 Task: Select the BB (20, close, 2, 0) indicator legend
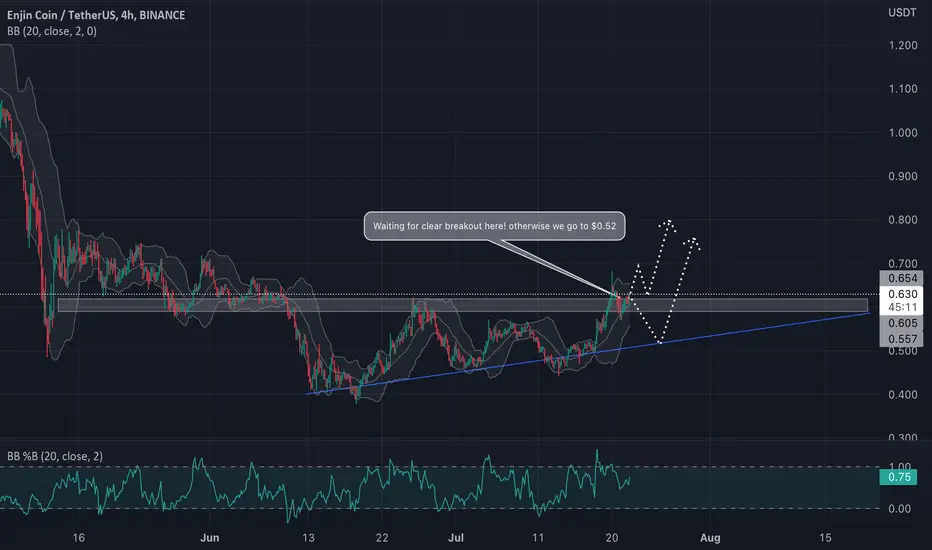point(52,32)
